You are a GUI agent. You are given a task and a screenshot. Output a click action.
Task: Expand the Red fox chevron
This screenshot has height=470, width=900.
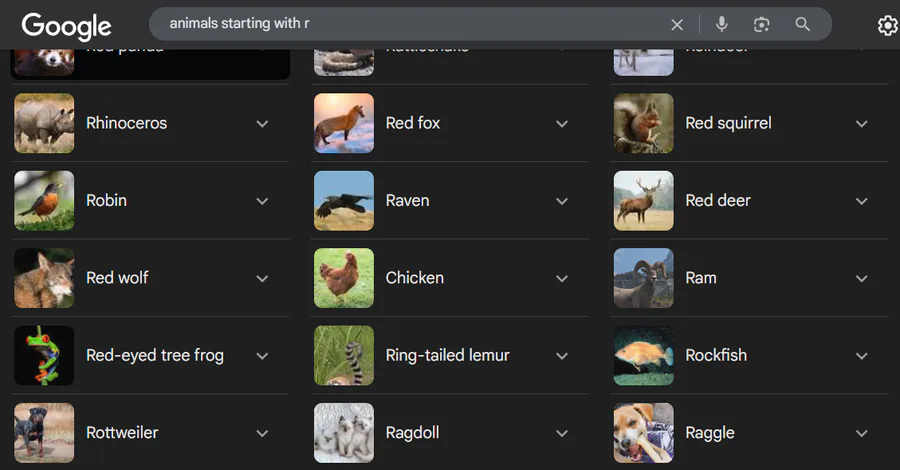pos(562,124)
